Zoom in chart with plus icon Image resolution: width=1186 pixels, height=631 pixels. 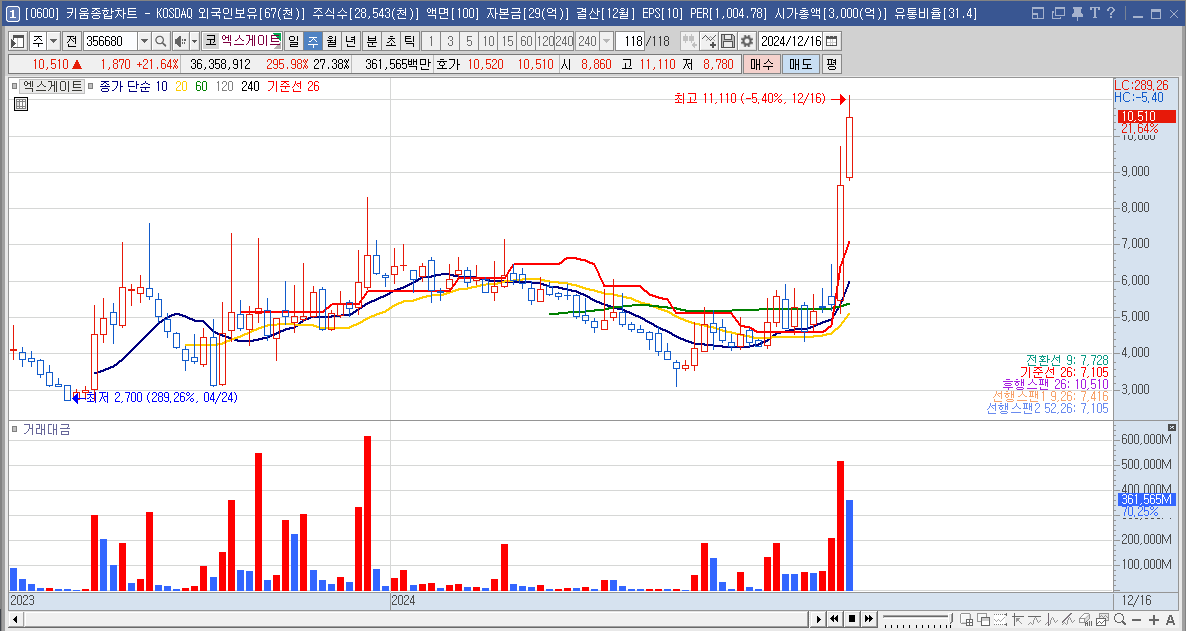point(1153,620)
